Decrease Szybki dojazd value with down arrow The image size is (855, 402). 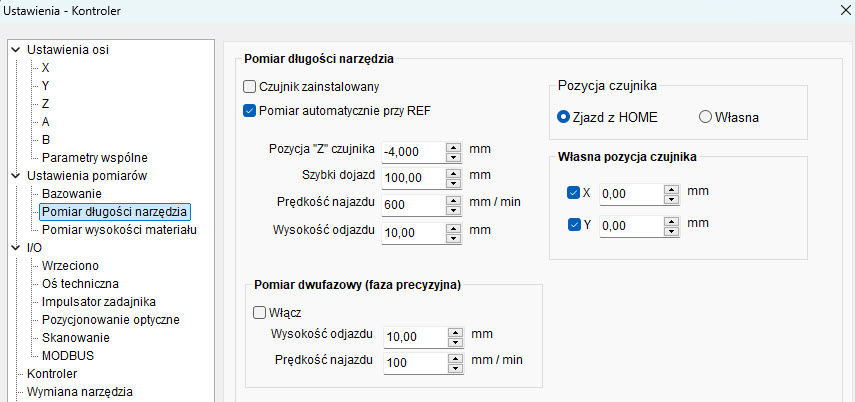[454, 183]
